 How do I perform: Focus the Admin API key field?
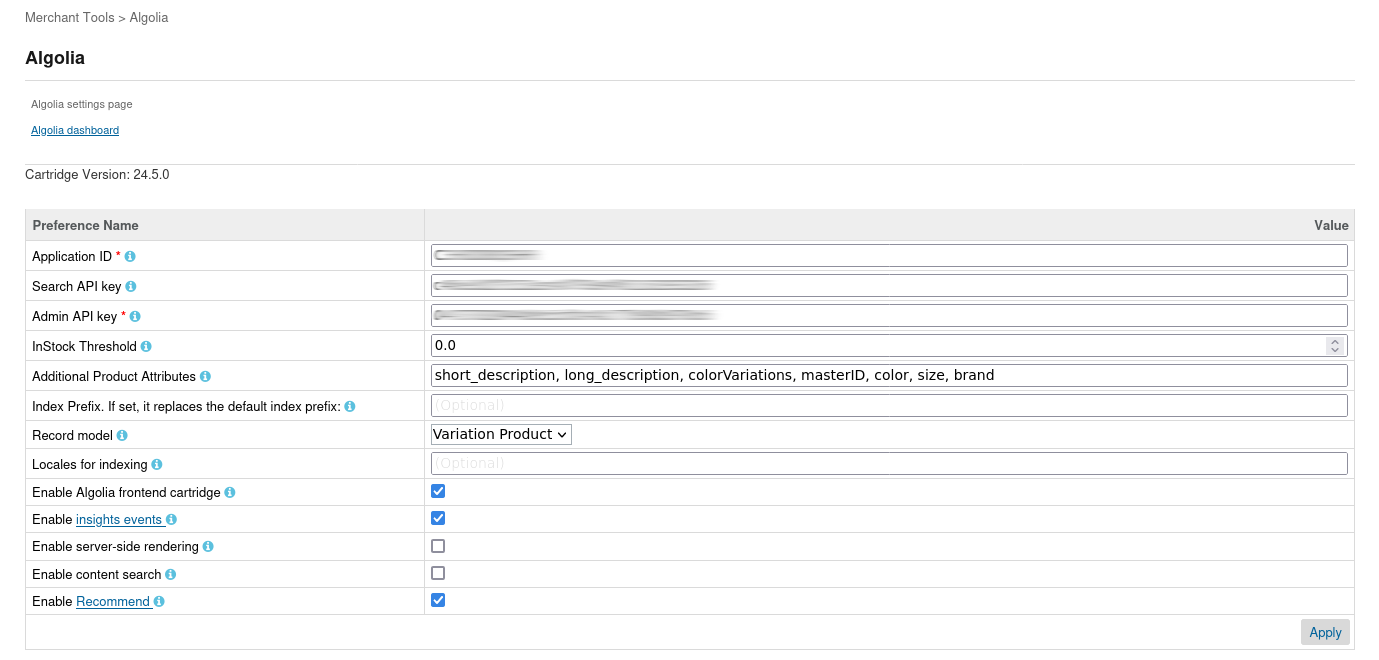(889, 316)
